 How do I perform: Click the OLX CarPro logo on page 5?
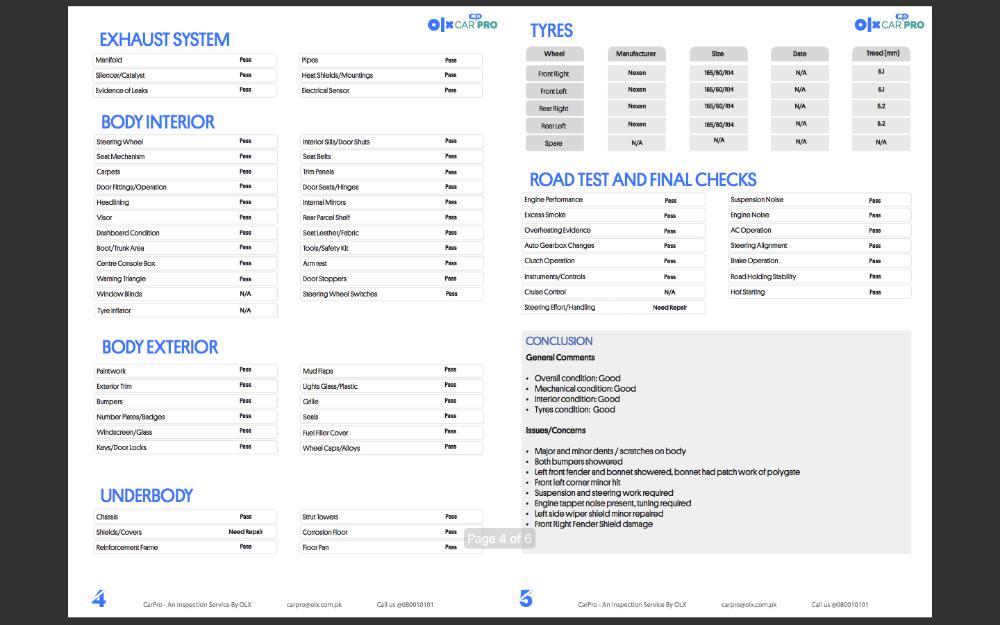(889, 24)
